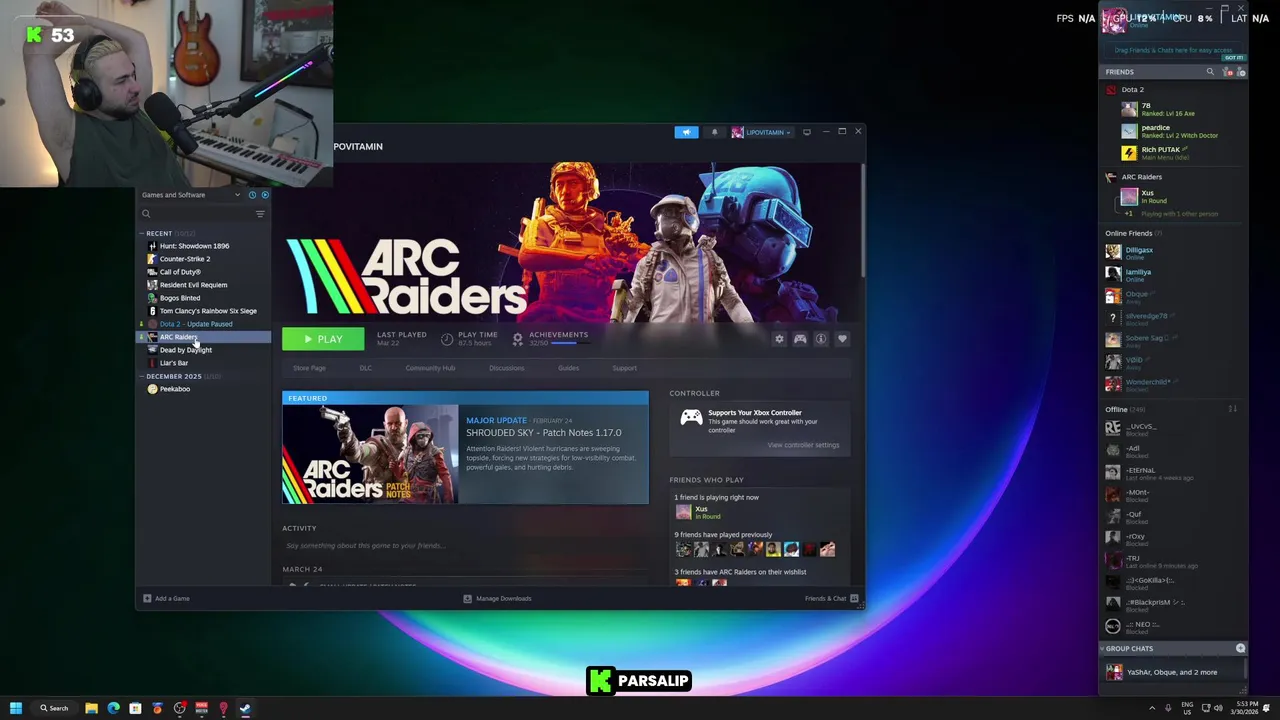The height and width of the screenshot is (720, 1280).
Task: Open the Store Page tab
Action: [309, 368]
